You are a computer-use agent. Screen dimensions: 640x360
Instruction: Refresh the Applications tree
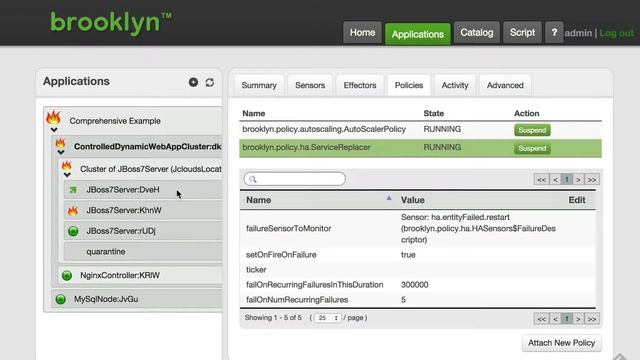(x=210, y=82)
